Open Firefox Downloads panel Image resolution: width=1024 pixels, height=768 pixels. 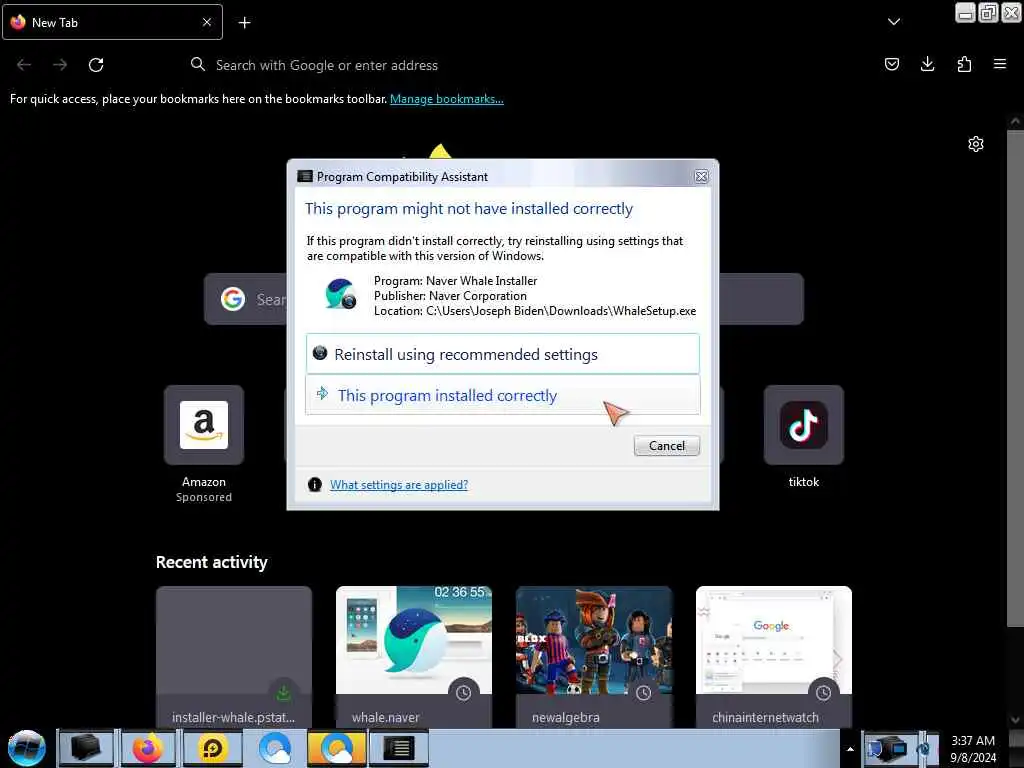pyautogui.click(x=927, y=64)
